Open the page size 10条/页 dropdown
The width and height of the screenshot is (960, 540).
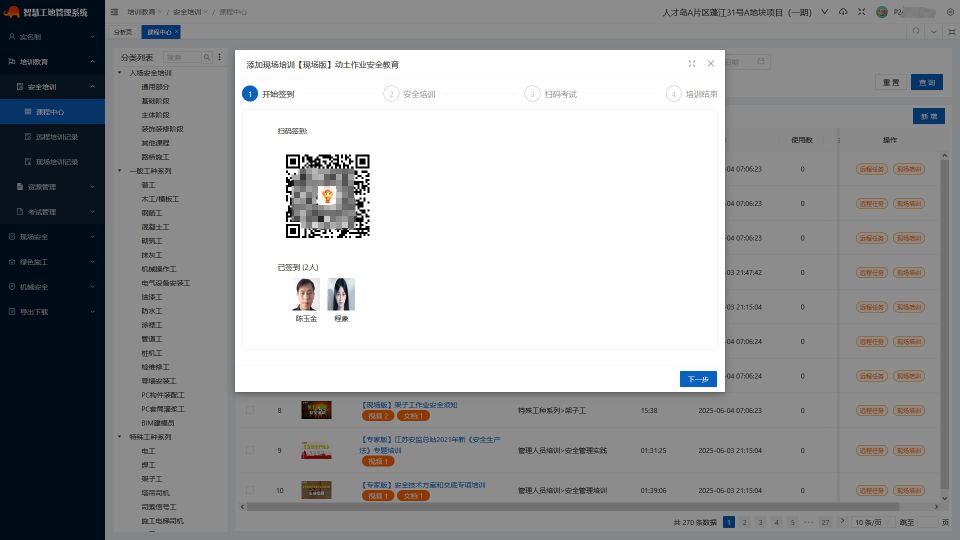(x=871, y=522)
